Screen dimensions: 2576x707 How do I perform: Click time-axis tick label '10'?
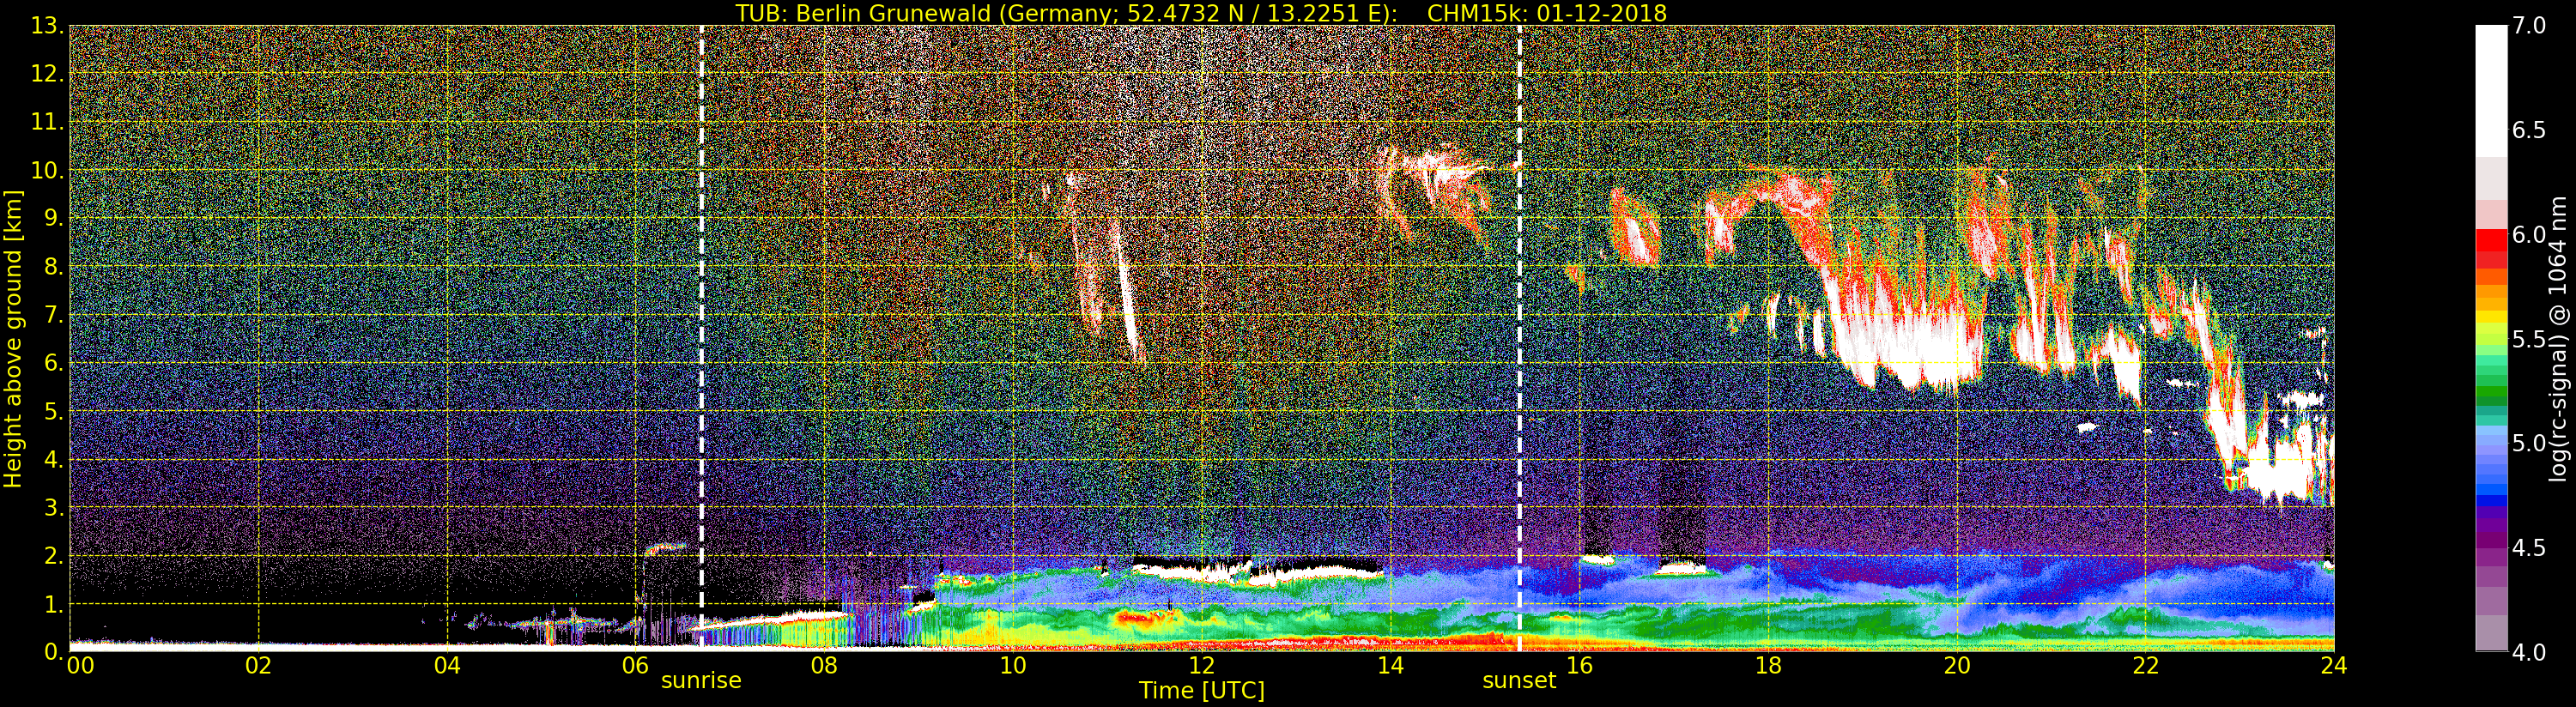point(1013,665)
